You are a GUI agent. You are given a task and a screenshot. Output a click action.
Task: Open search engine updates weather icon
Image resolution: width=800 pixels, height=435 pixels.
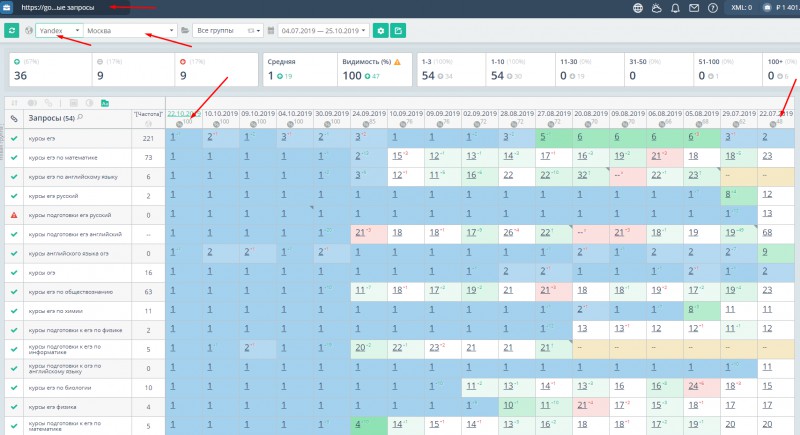(657, 8)
